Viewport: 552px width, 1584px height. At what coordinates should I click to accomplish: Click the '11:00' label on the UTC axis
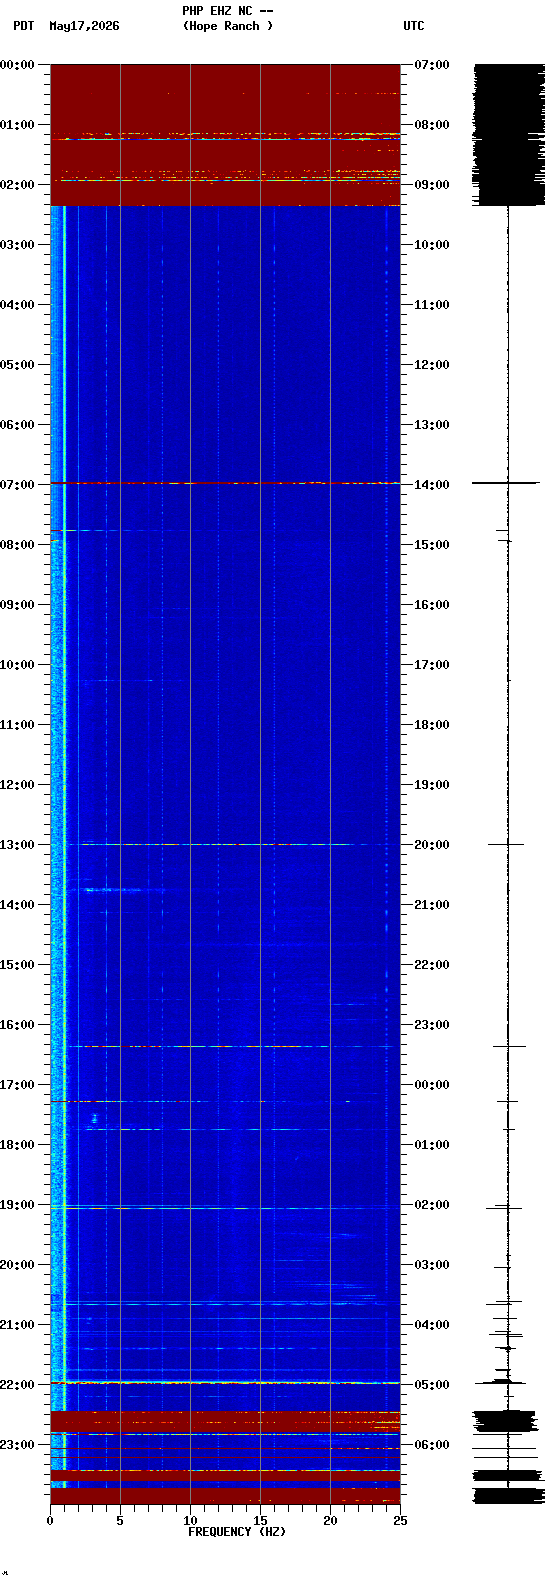click(432, 305)
